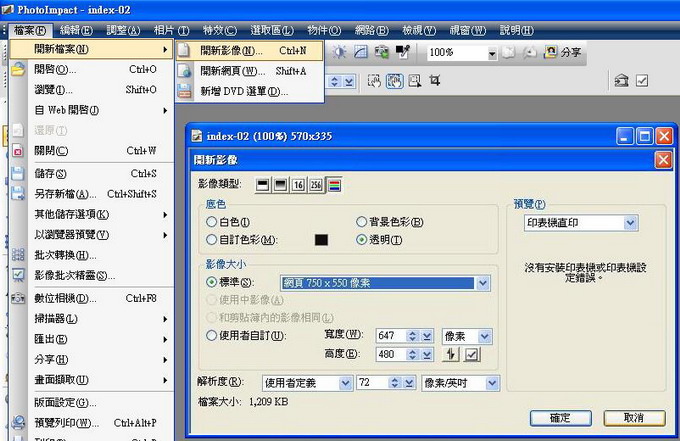Viewport: 680px width, 441px height.
Task: Click the 關閉 close file icon in menu
Action: [17, 151]
